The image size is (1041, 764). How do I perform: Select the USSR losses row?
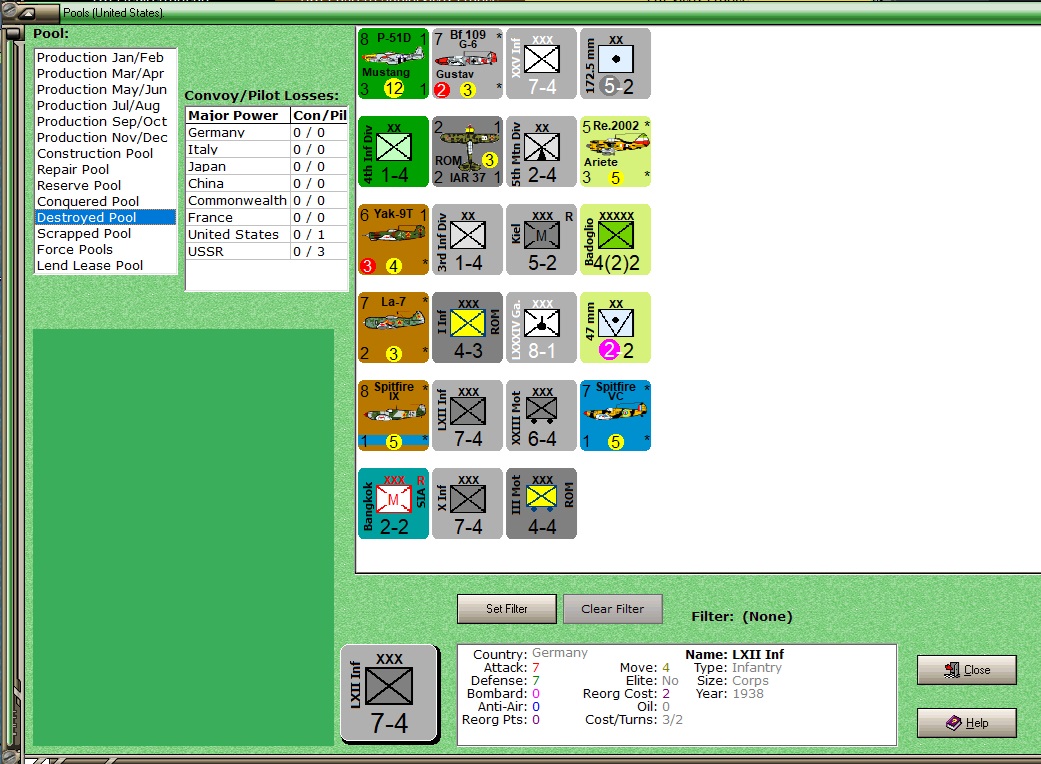point(267,252)
